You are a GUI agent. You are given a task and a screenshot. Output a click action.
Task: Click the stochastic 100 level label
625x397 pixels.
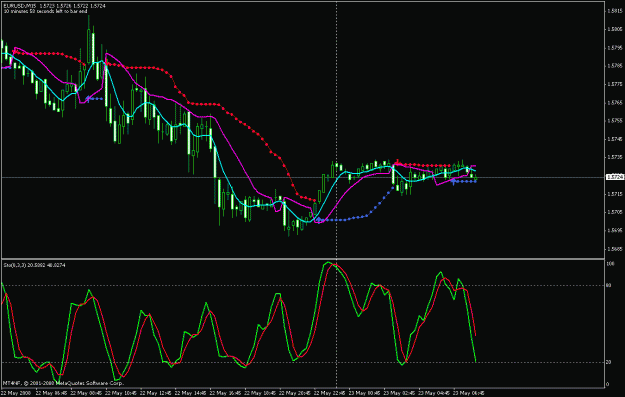point(610,264)
